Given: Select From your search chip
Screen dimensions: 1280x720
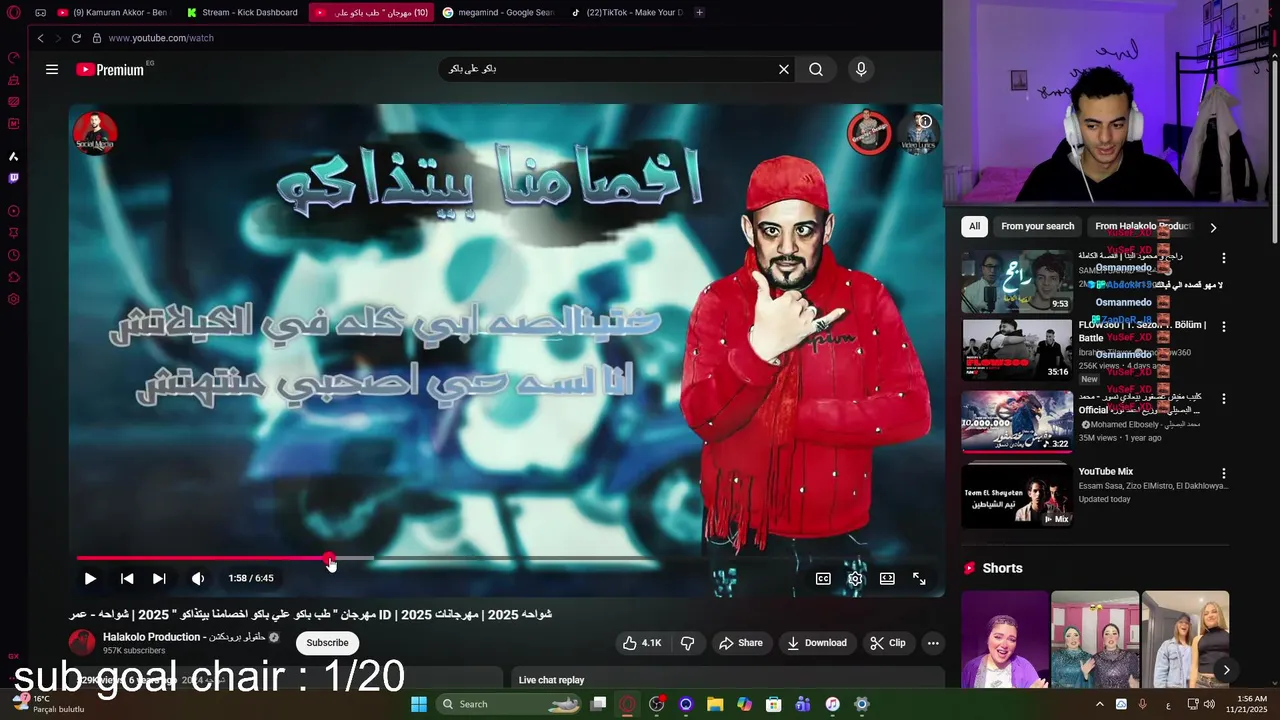Looking at the screenshot, I should click(x=1037, y=226).
